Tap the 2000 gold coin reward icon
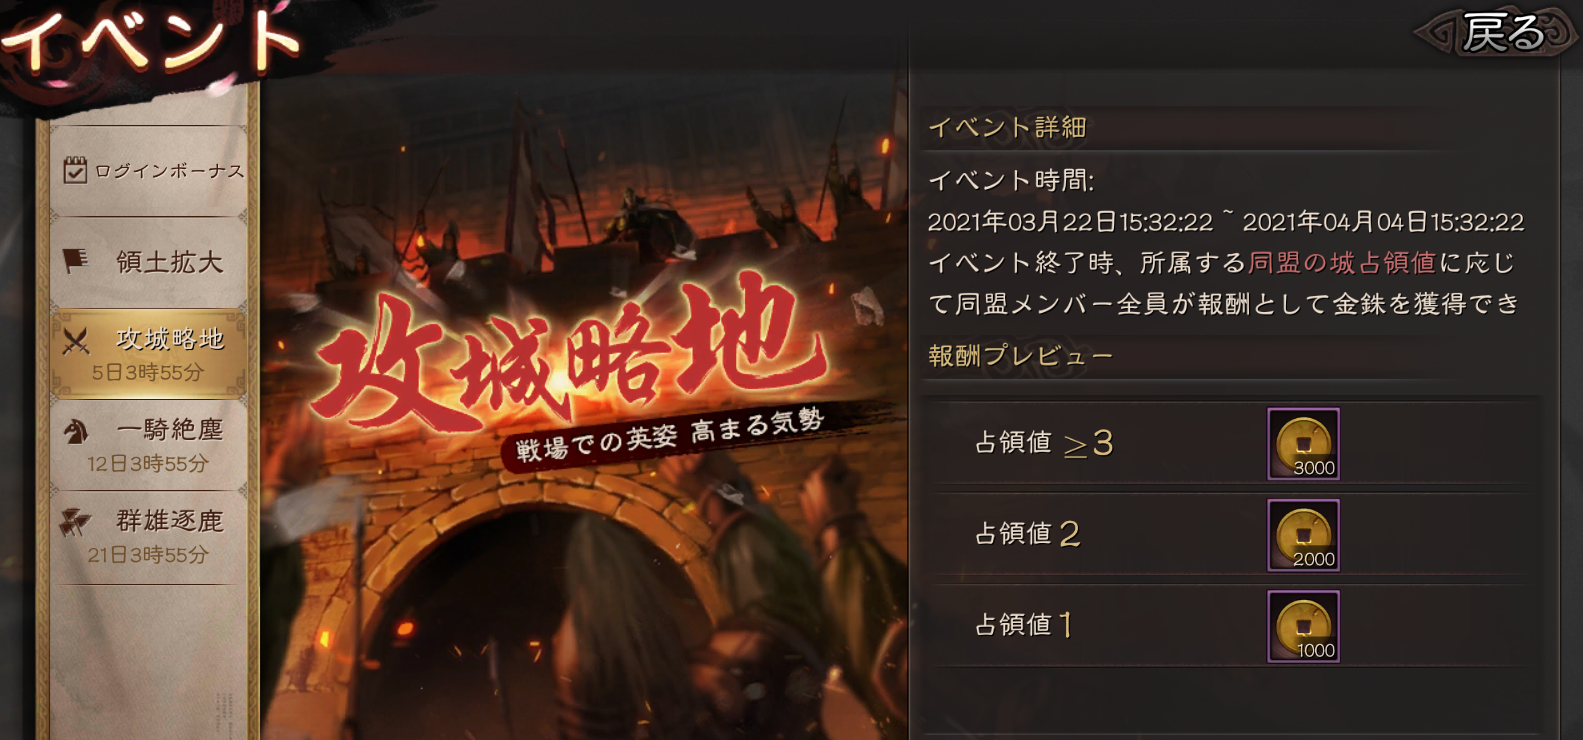This screenshot has height=740, width=1583. [1303, 535]
